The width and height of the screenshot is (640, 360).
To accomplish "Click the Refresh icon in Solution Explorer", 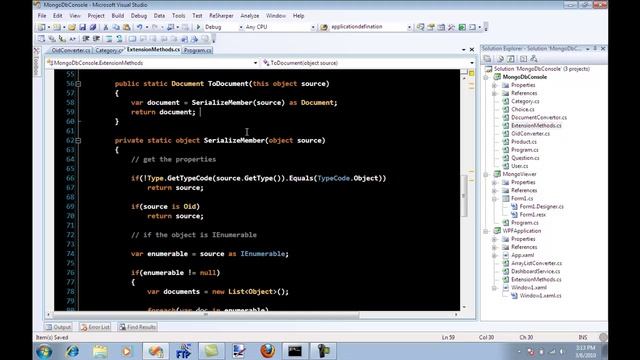I will click(x=511, y=59).
